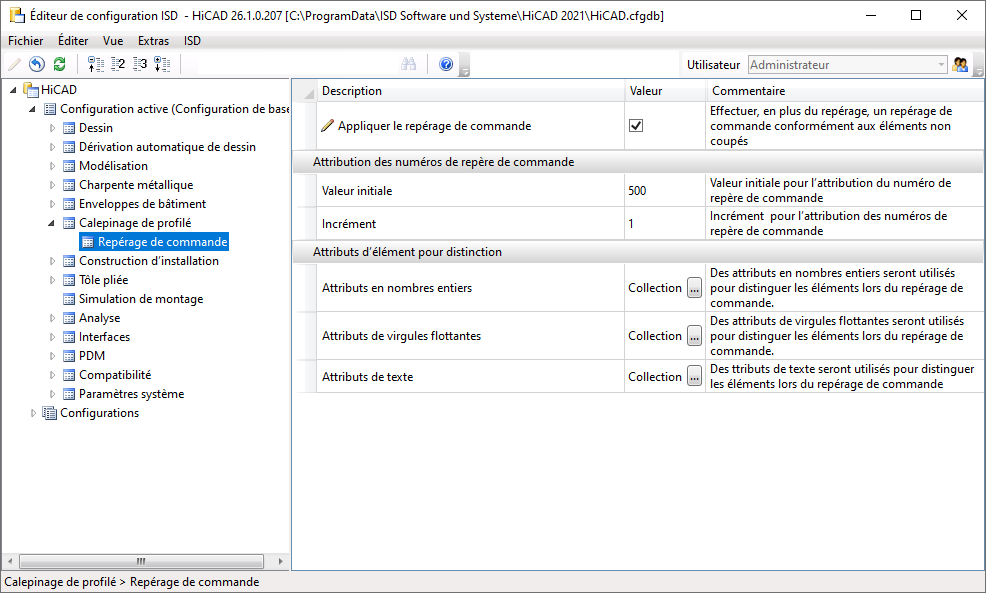Expand all tree levels icon
The width and height of the screenshot is (986, 593).
(x=162, y=64)
